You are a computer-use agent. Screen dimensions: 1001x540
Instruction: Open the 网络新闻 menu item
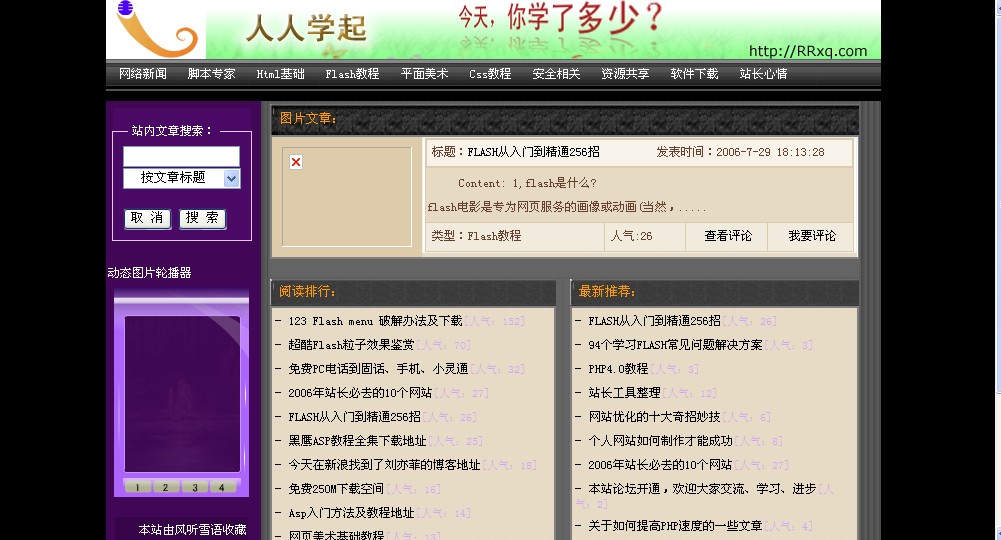tap(142, 74)
